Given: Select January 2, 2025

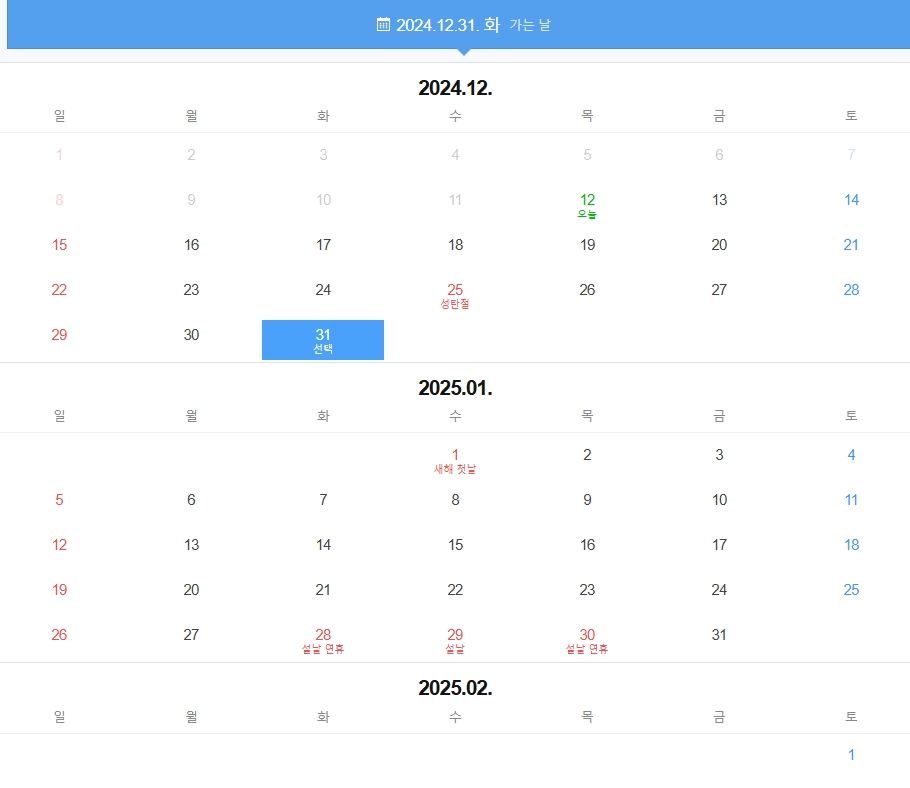Looking at the screenshot, I should [587, 455].
